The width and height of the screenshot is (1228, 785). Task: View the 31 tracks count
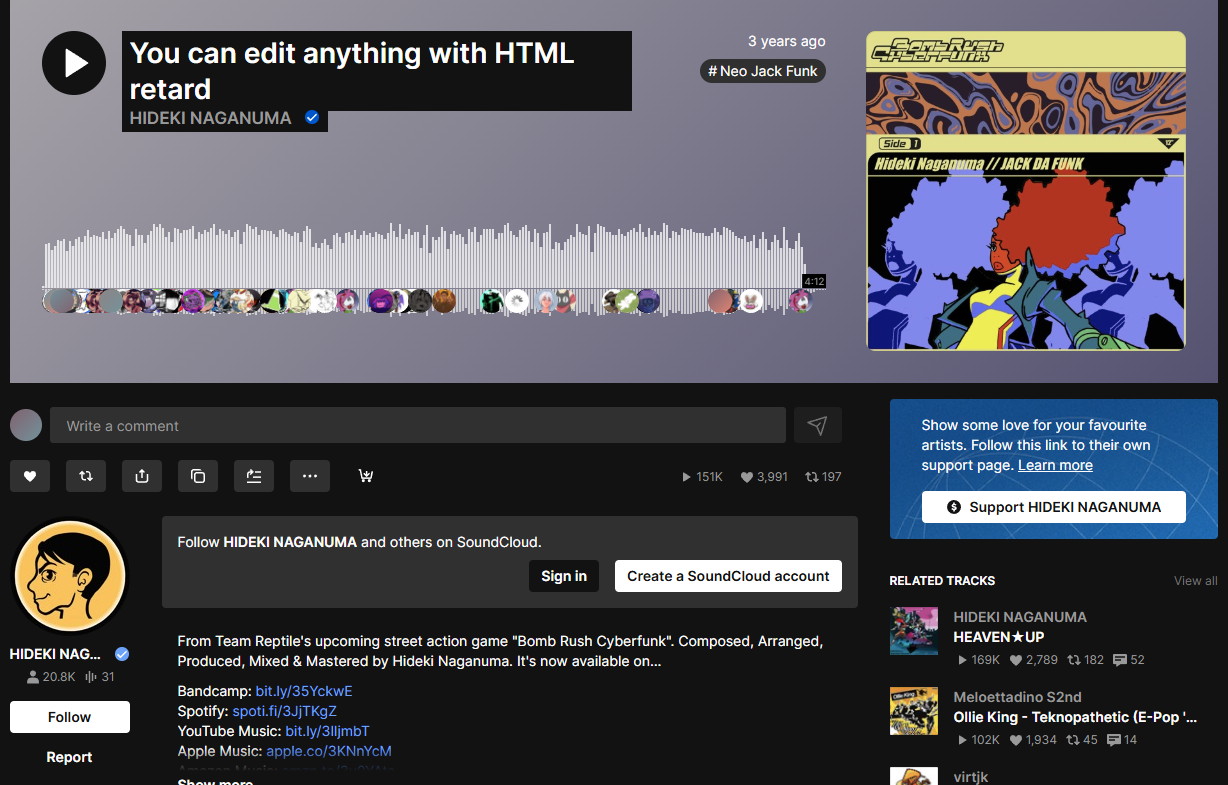pos(100,677)
